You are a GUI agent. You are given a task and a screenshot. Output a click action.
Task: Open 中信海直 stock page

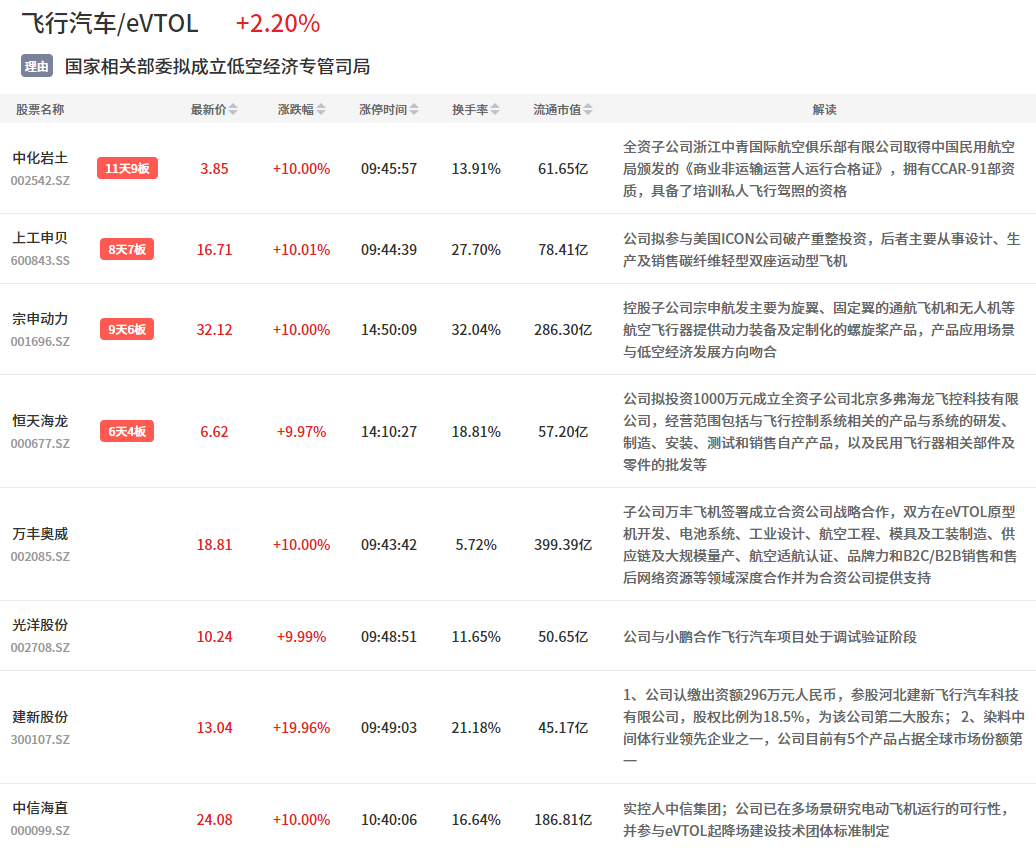(x=40, y=808)
